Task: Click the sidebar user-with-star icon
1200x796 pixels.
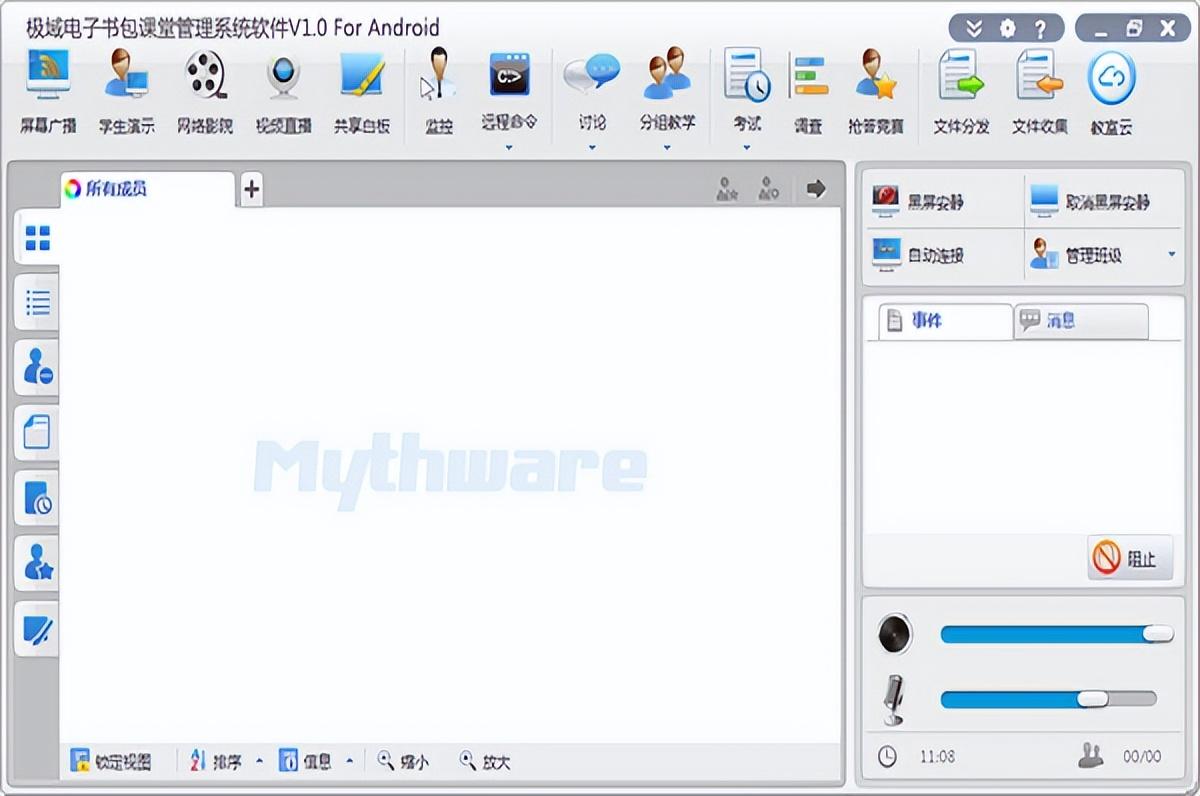Action: coord(38,564)
